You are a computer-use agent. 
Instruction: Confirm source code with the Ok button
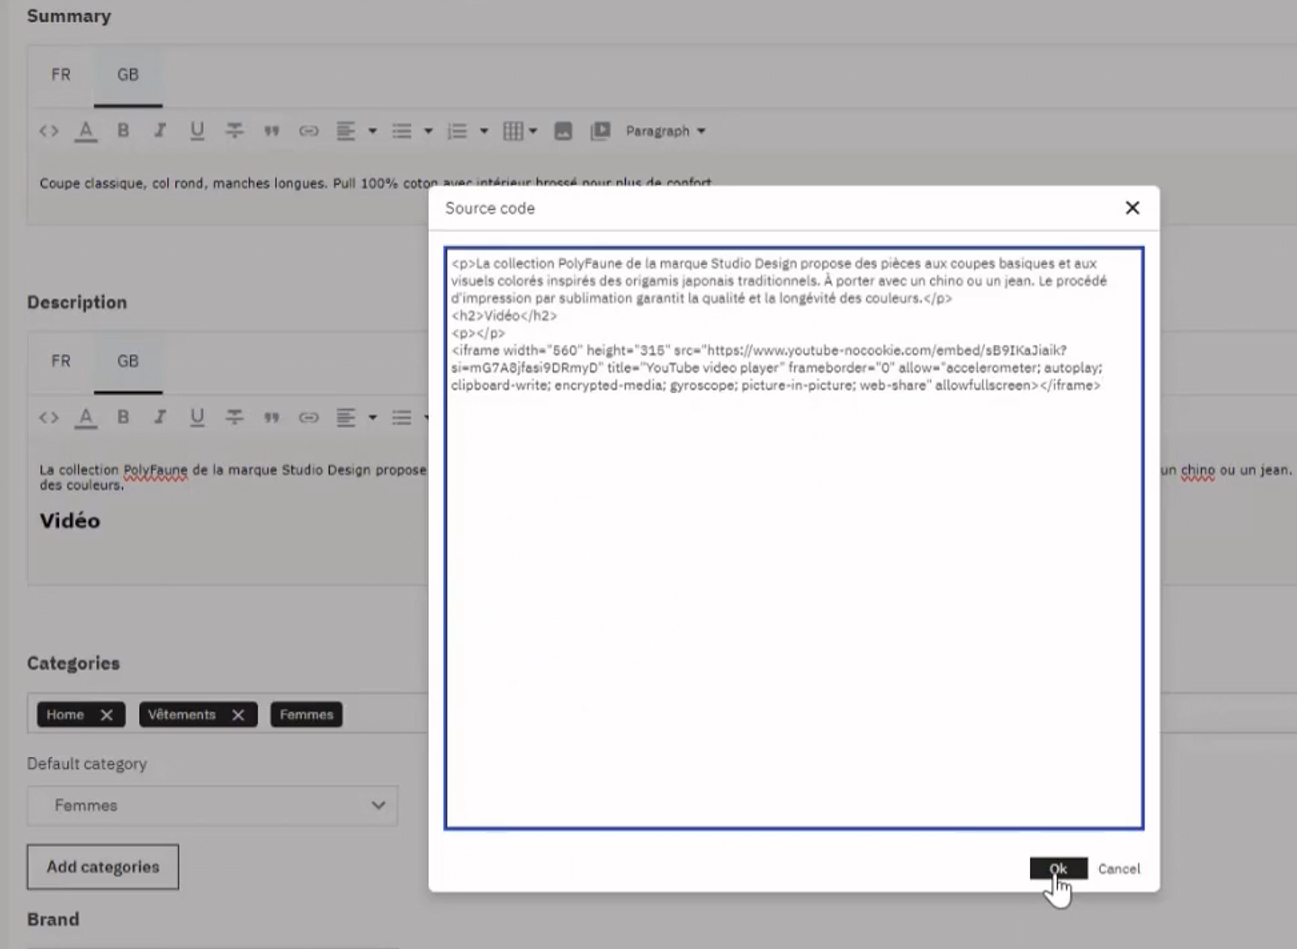tap(1058, 868)
